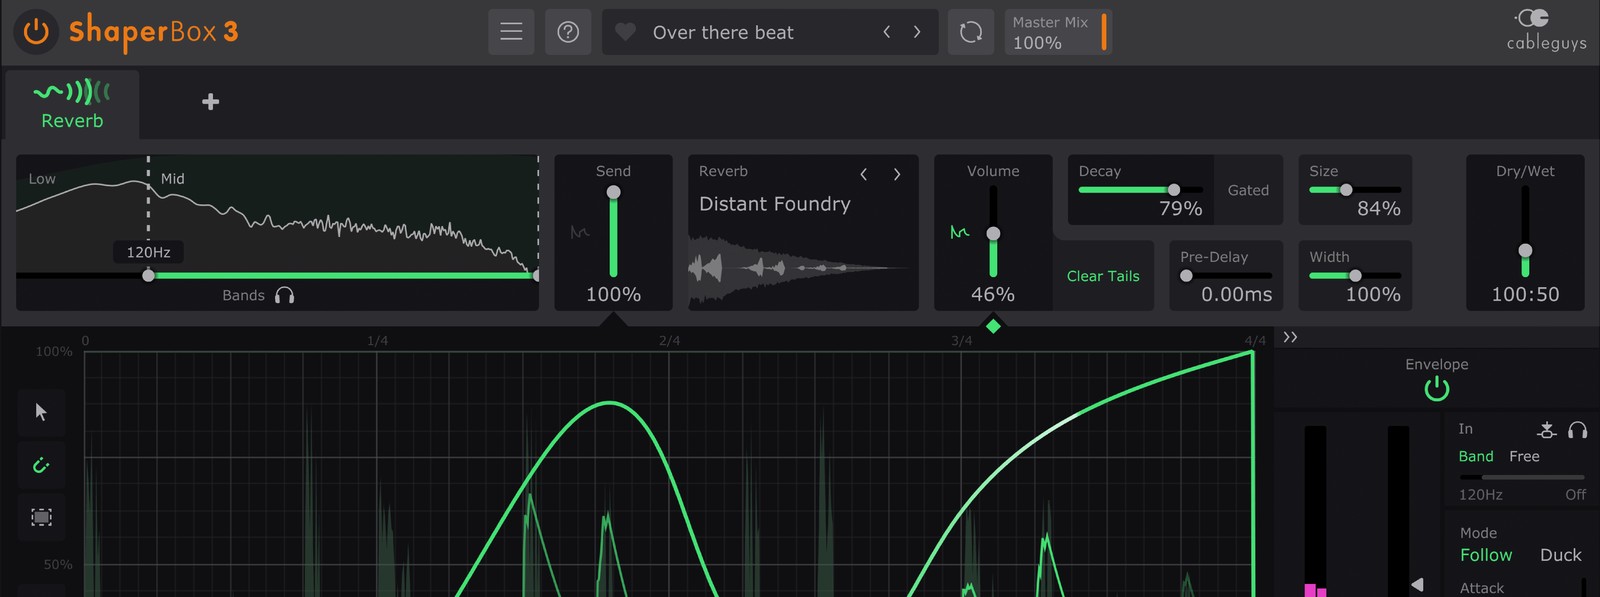Go to next preset arrow
1600x597 pixels.
click(916, 32)
